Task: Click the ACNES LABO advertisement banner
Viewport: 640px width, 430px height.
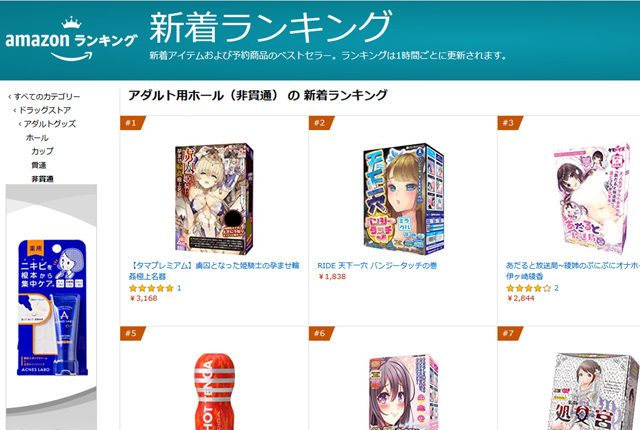Action: pyautogui.click(x=51, y=307)
